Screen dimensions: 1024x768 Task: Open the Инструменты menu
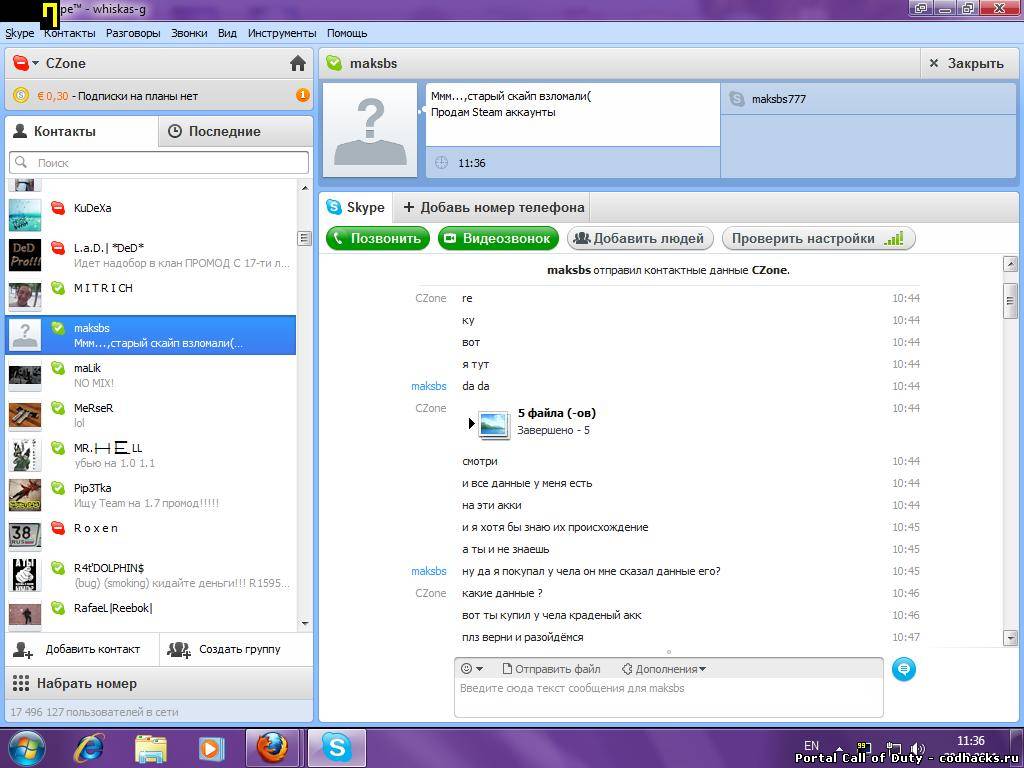pos(282,33)
